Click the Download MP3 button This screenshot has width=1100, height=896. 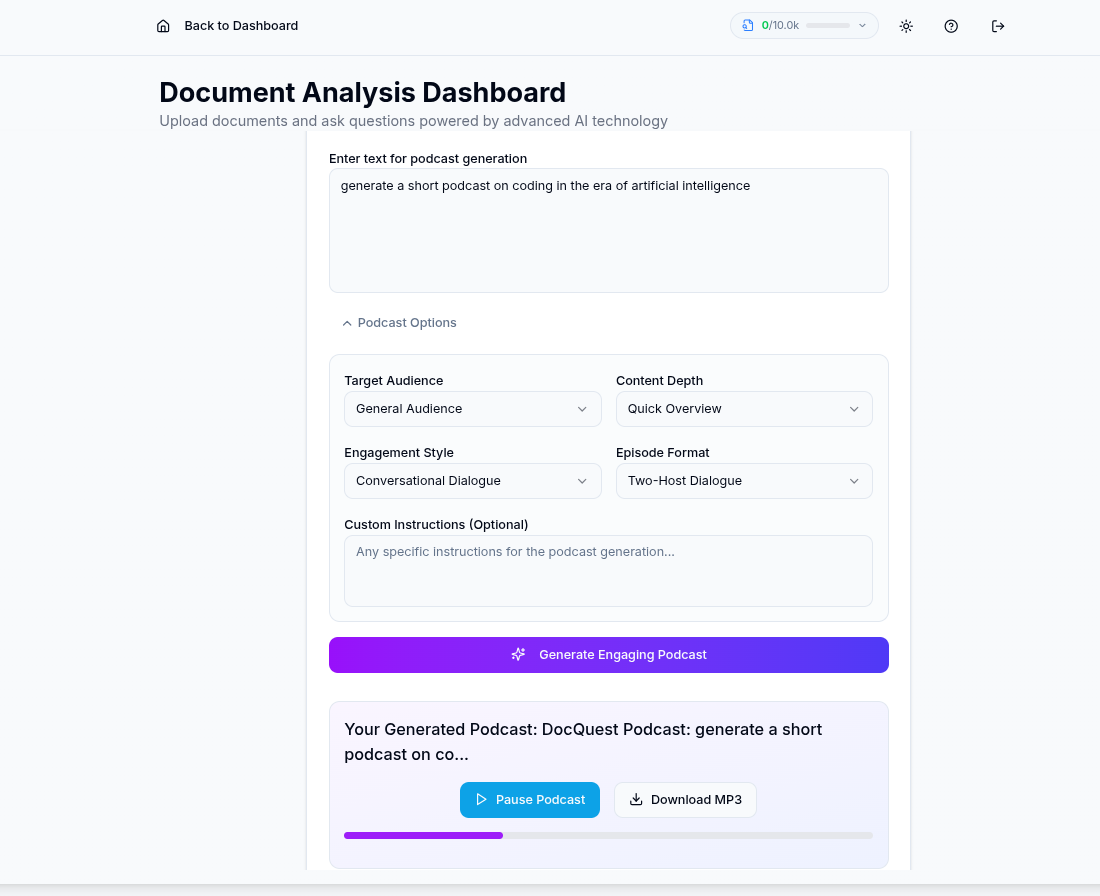[685, 800]
